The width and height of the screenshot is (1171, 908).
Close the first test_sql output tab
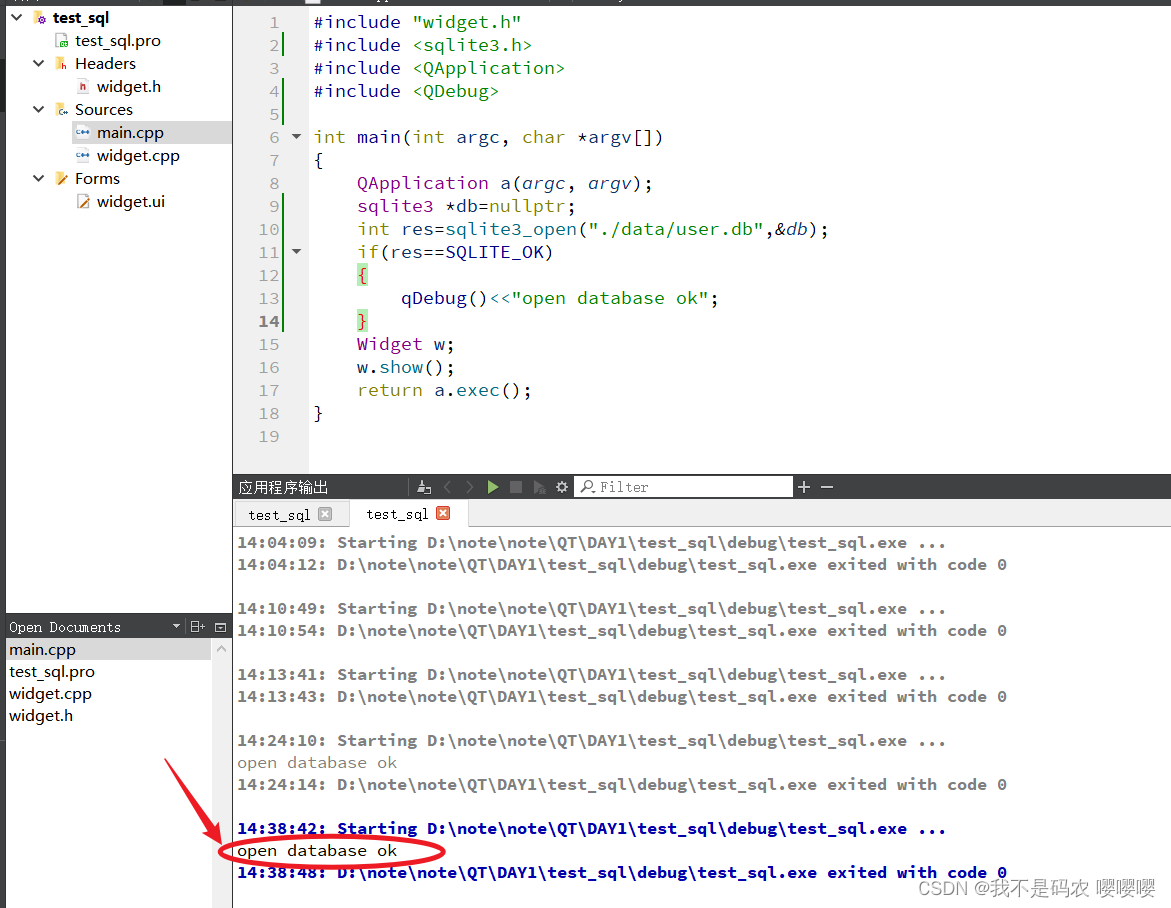(325, 513)
